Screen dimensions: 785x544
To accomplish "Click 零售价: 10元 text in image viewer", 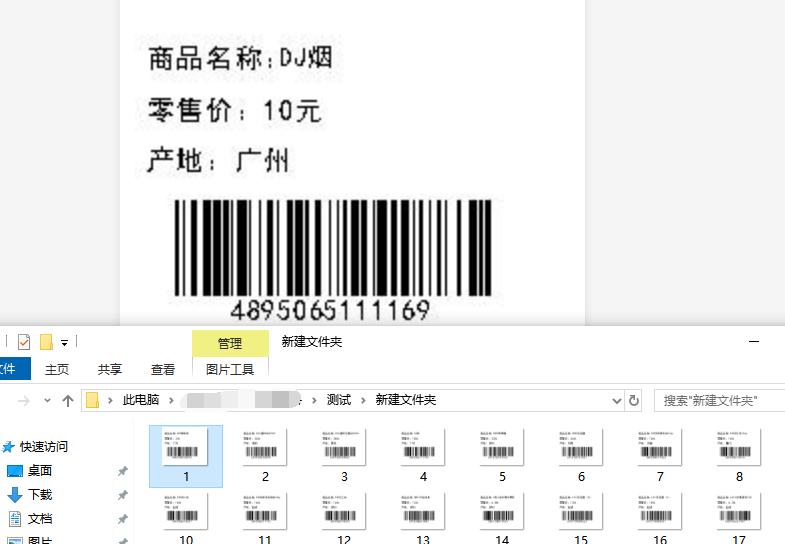I will pyautogui.click(x=234, y=110).
